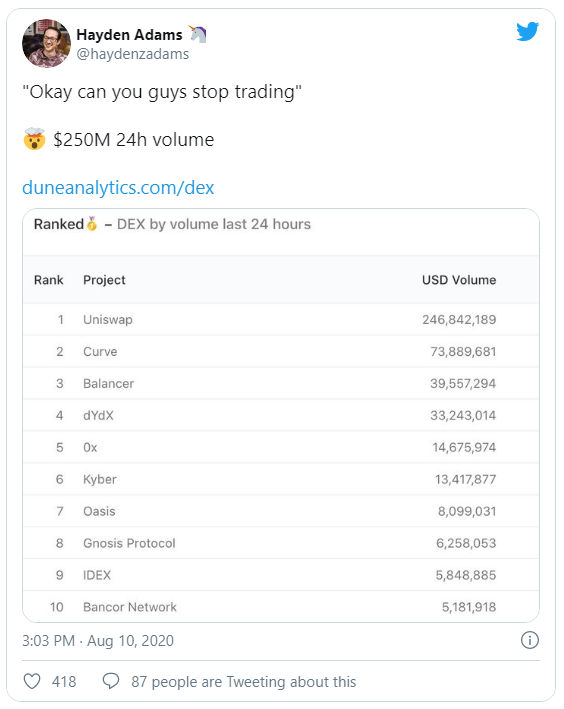Open the duneanalytics.com/dex link
Viewport: 564px width, 709px height.
point(118,188)
